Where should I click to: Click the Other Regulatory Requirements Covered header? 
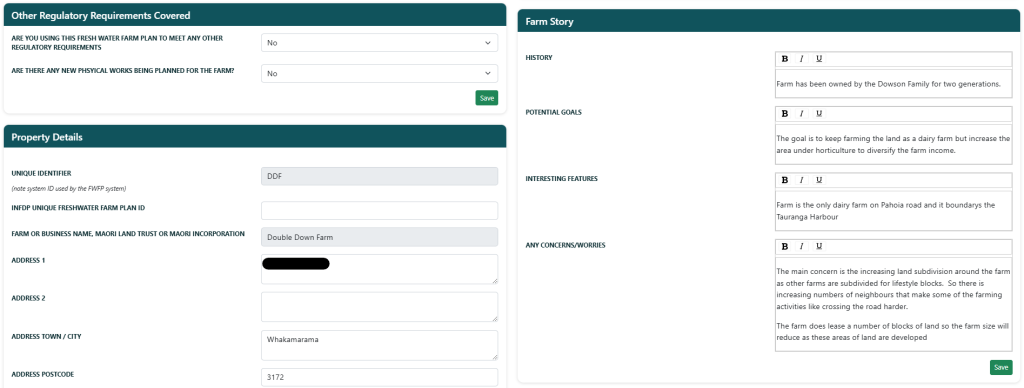[255, 15]
